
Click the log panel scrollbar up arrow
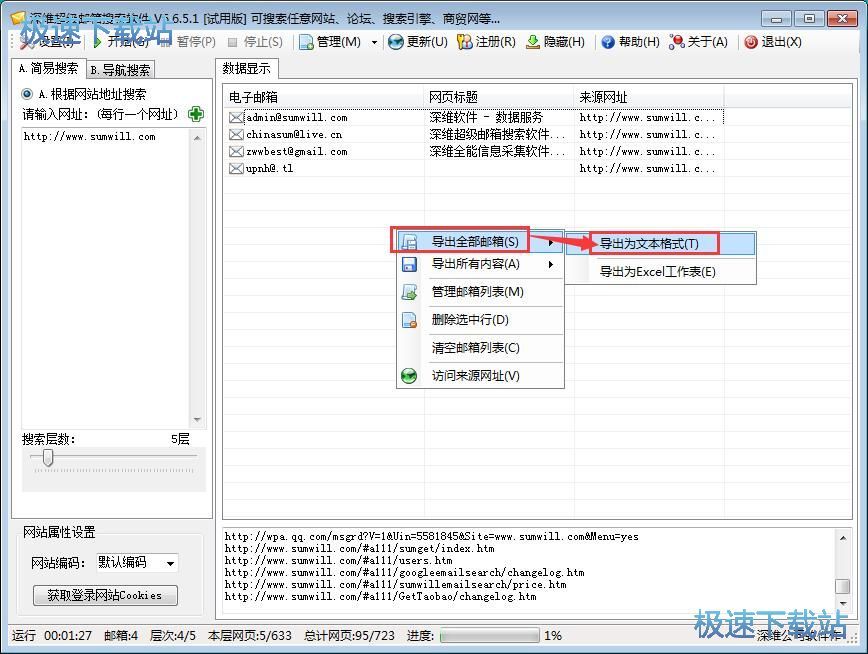pyautogui.click(x=843, y=538)
